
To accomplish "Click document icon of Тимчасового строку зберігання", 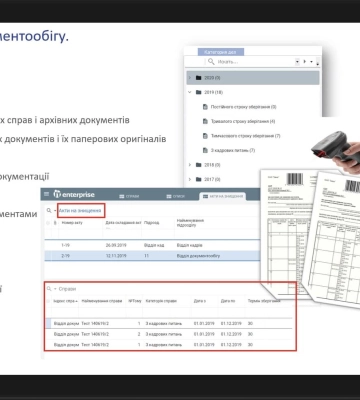I will (205, 136).
